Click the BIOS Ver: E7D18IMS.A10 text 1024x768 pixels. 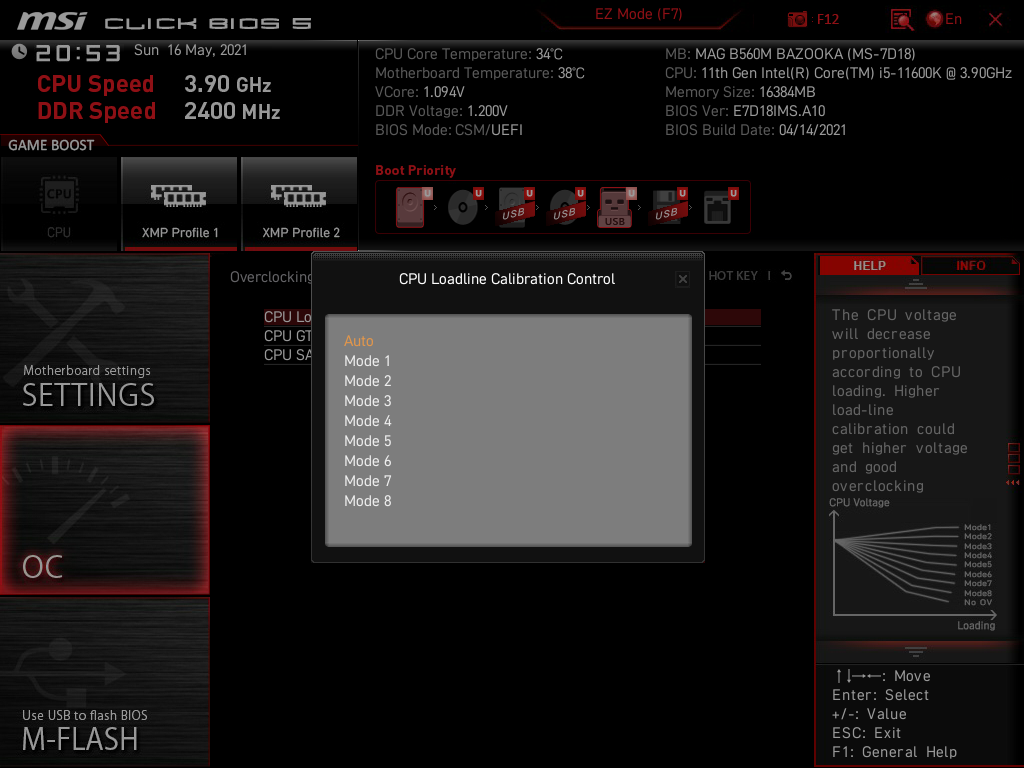pyautogui.click(x=745, y=111)
